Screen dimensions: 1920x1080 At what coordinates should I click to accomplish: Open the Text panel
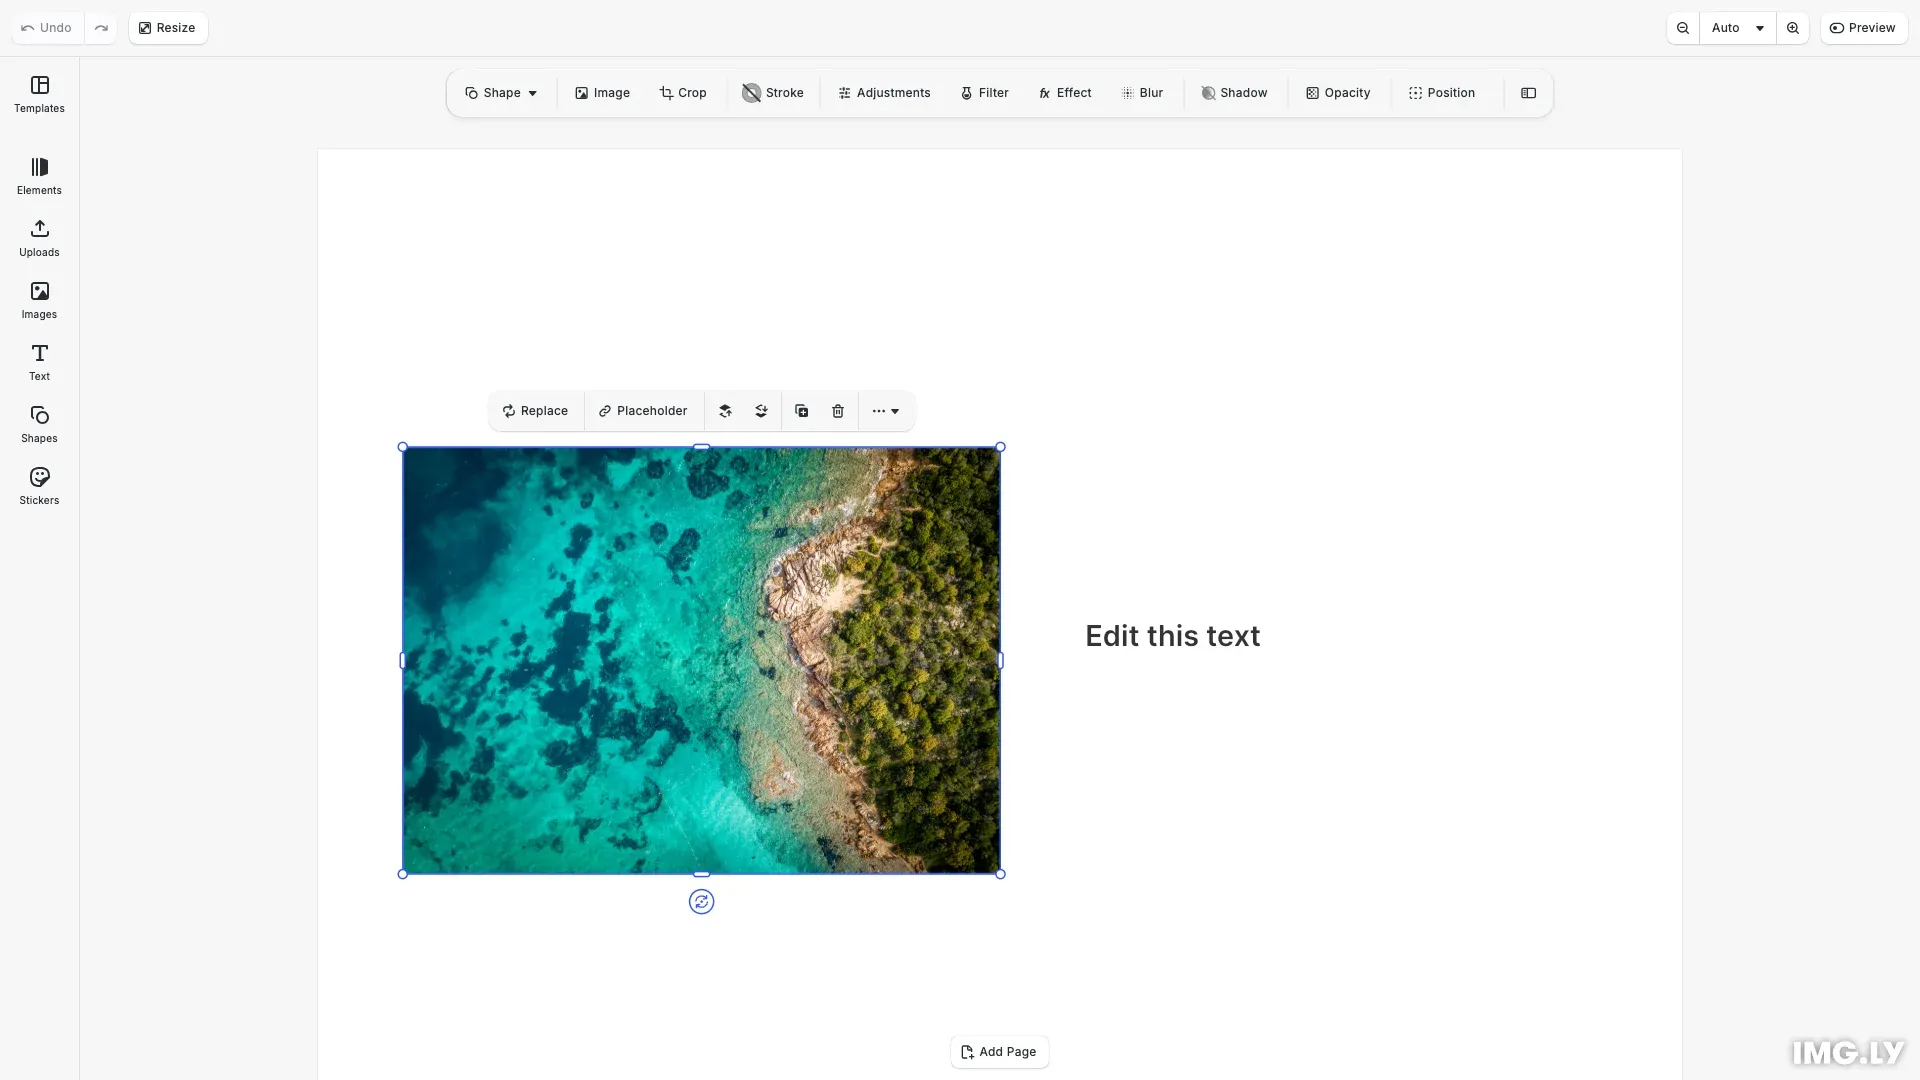pos(39,361)
